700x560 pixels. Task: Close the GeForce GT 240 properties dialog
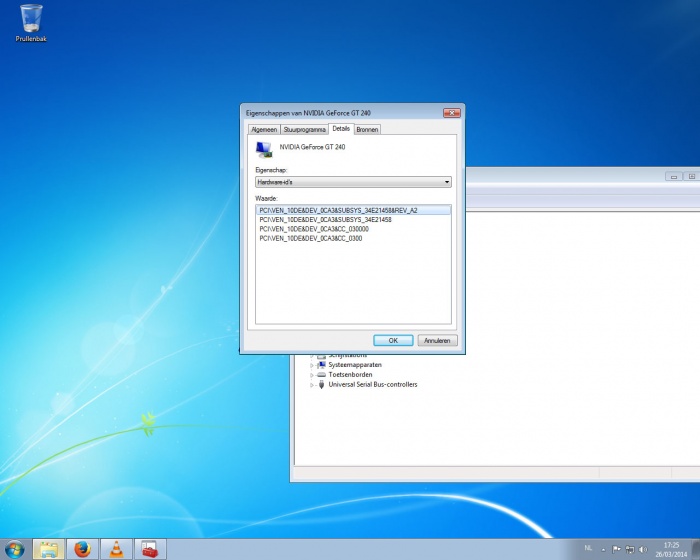coord(451,113)
